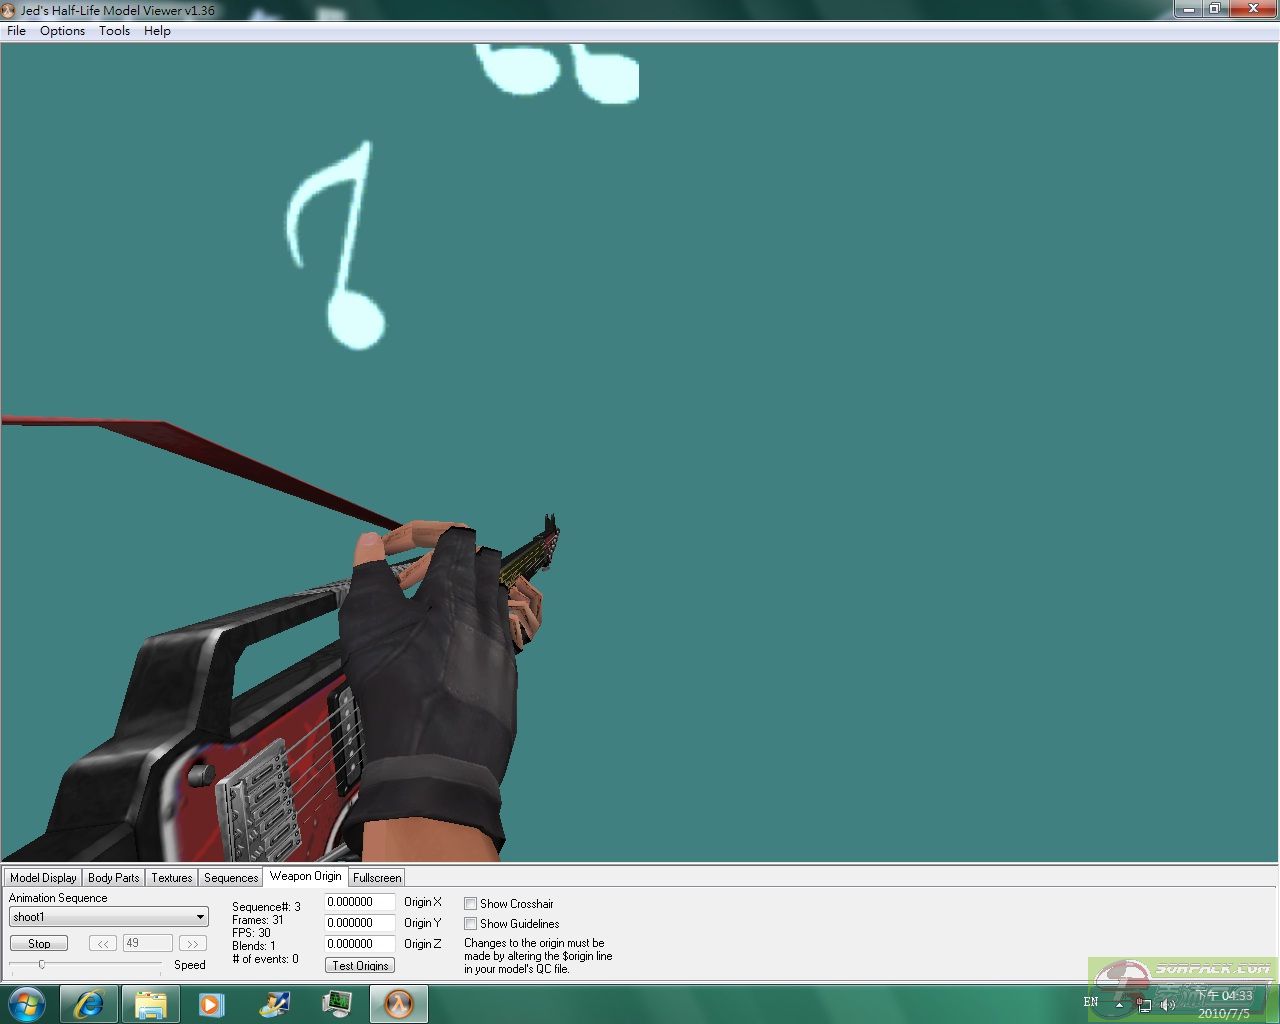Open the Tools menu
This screenshot has width=1280, height=1024.
pos(114,31)
